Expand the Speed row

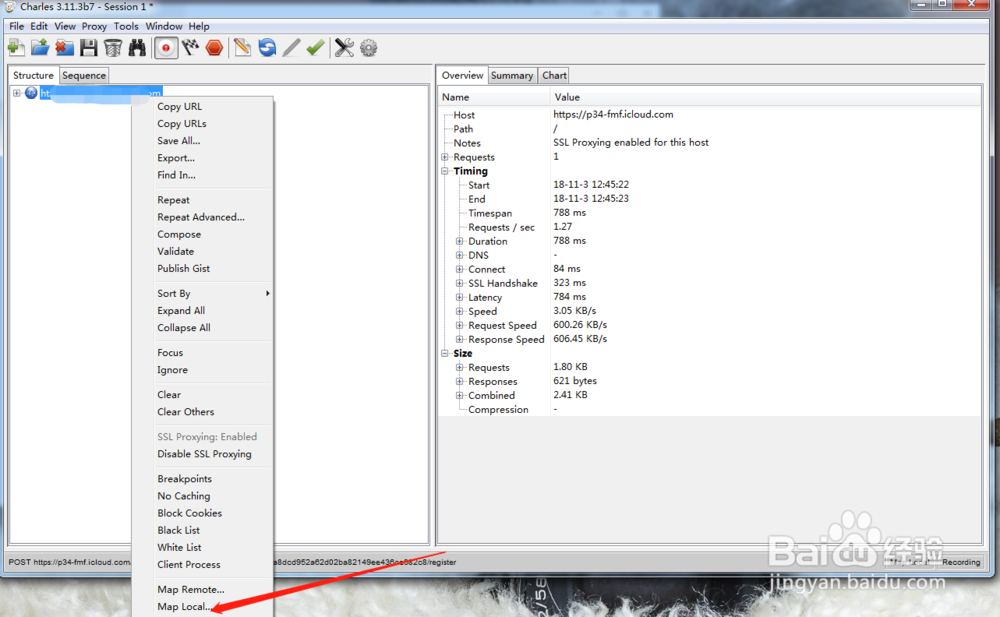pos(459,311)
